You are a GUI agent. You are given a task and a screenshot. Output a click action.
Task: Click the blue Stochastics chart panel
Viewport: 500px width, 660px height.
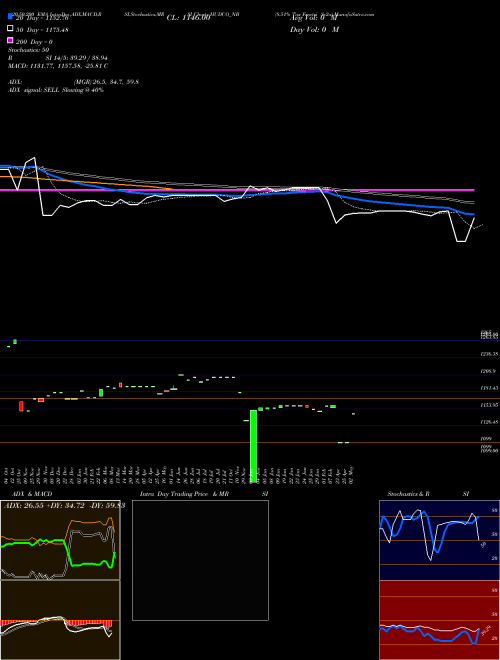(439, 540)
